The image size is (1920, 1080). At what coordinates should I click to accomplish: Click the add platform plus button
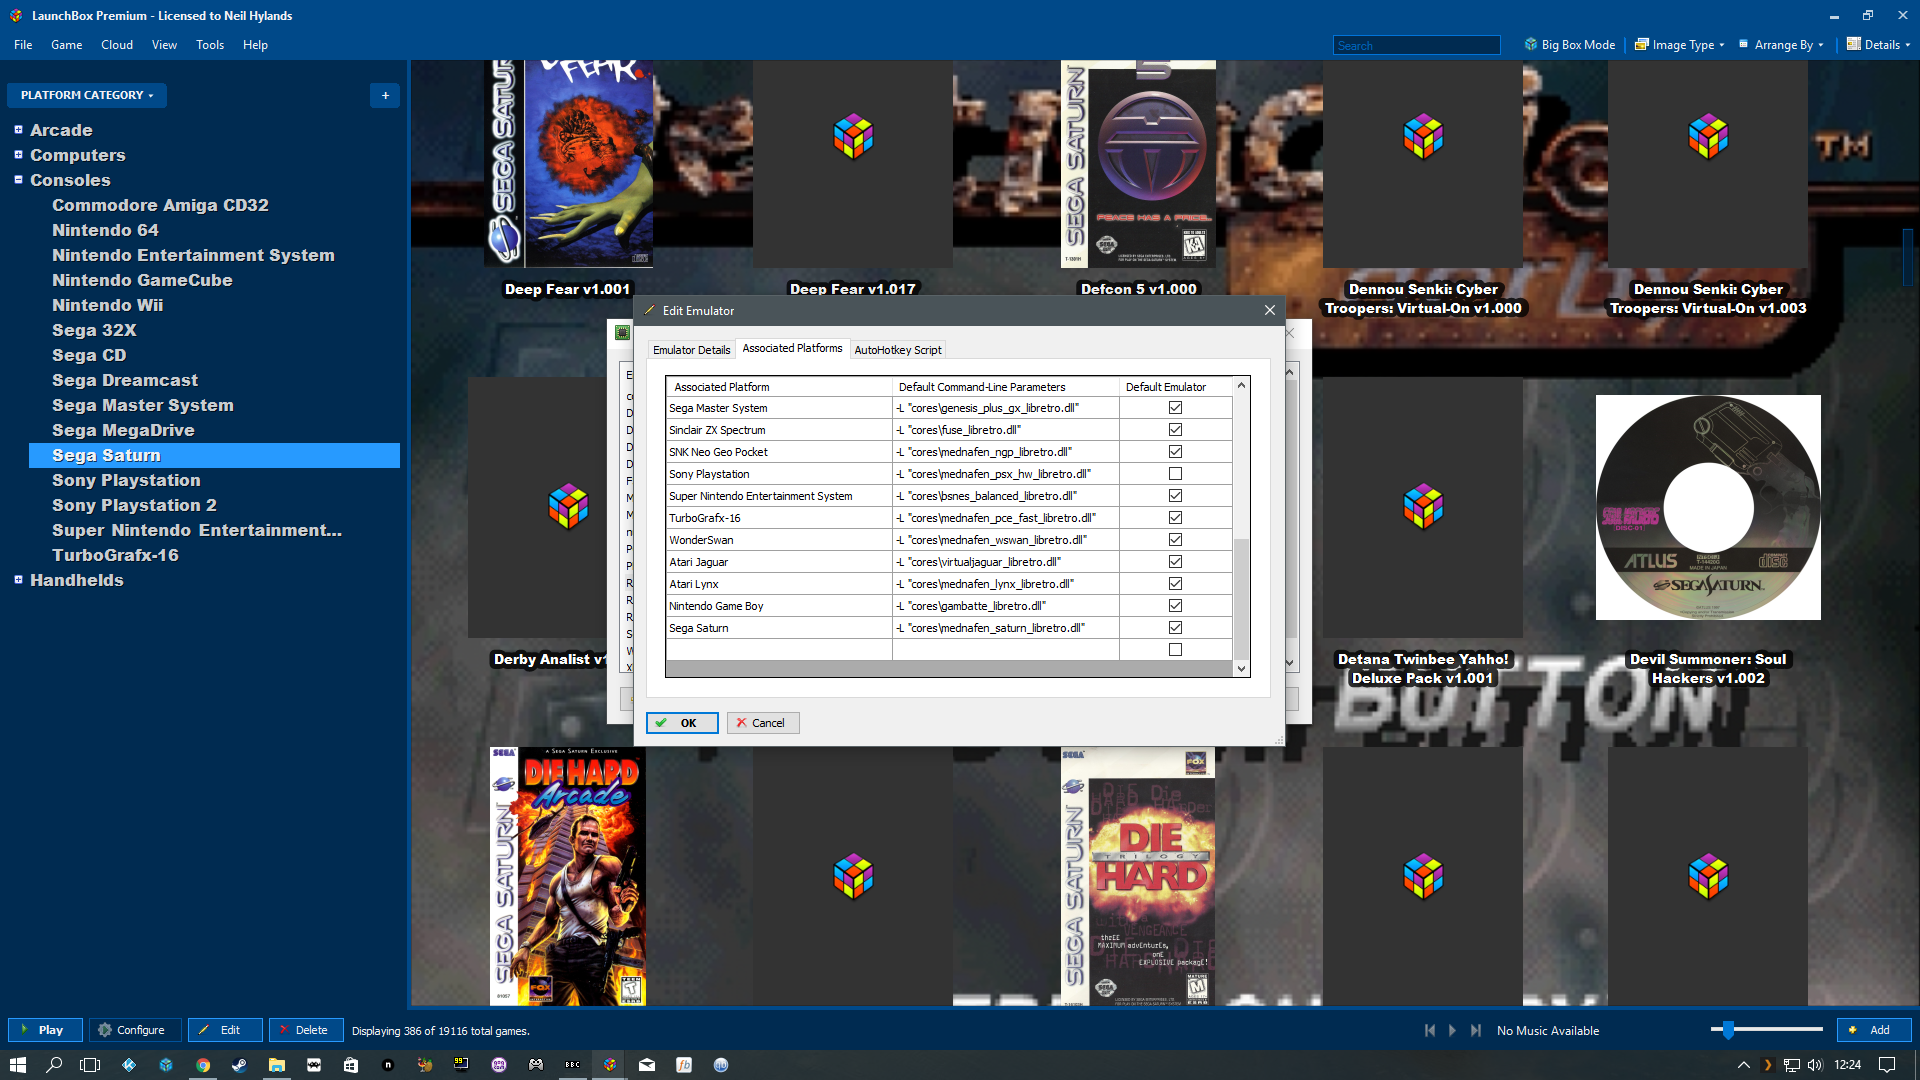tap(385, 95)
